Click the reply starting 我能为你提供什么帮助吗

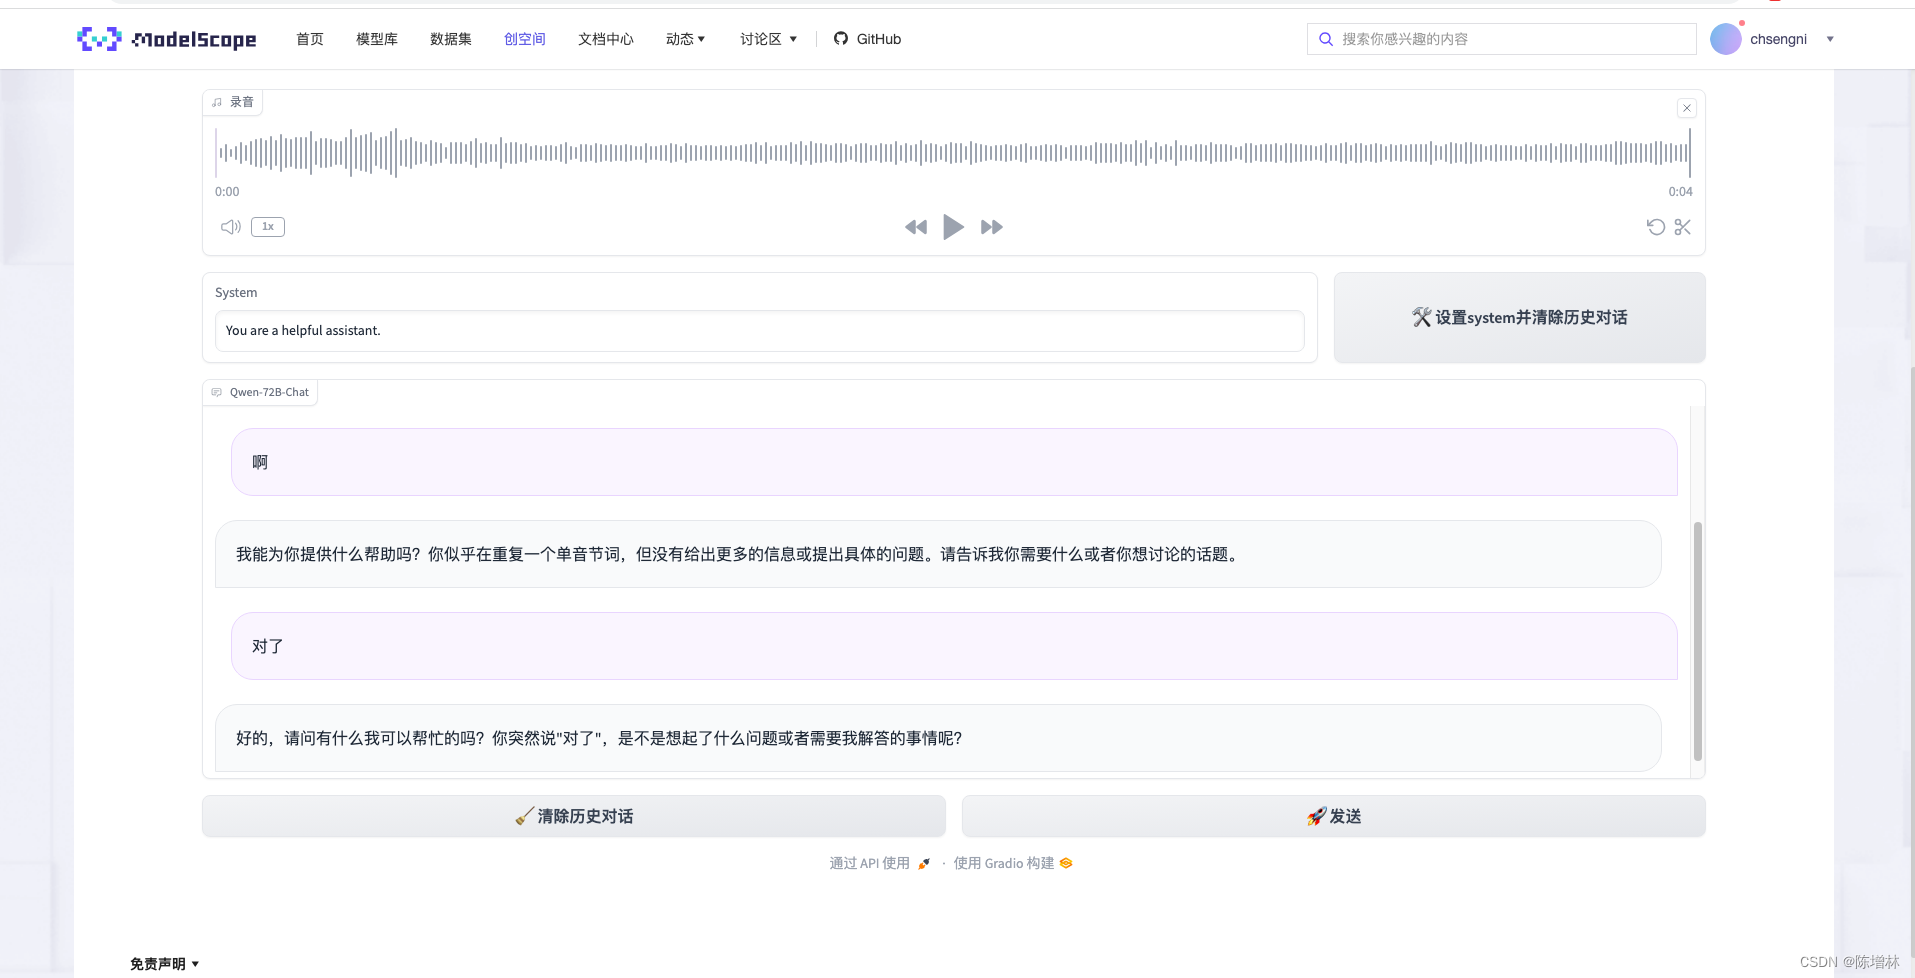tap(938, 554)
